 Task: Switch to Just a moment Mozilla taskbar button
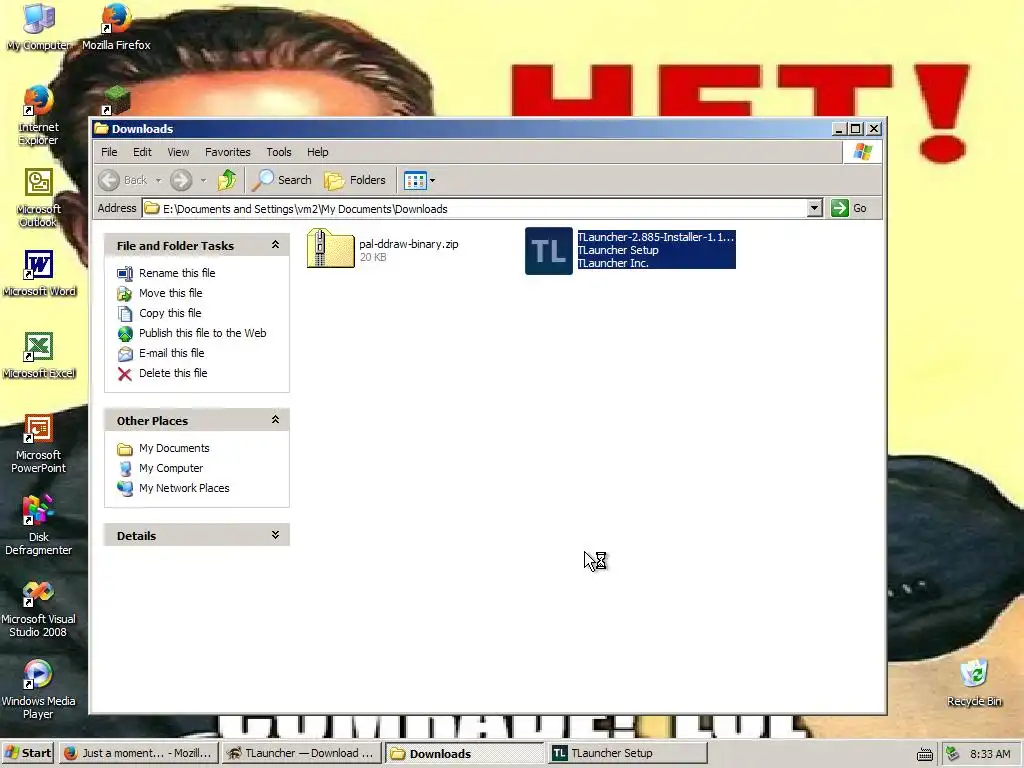pos(138,753)
